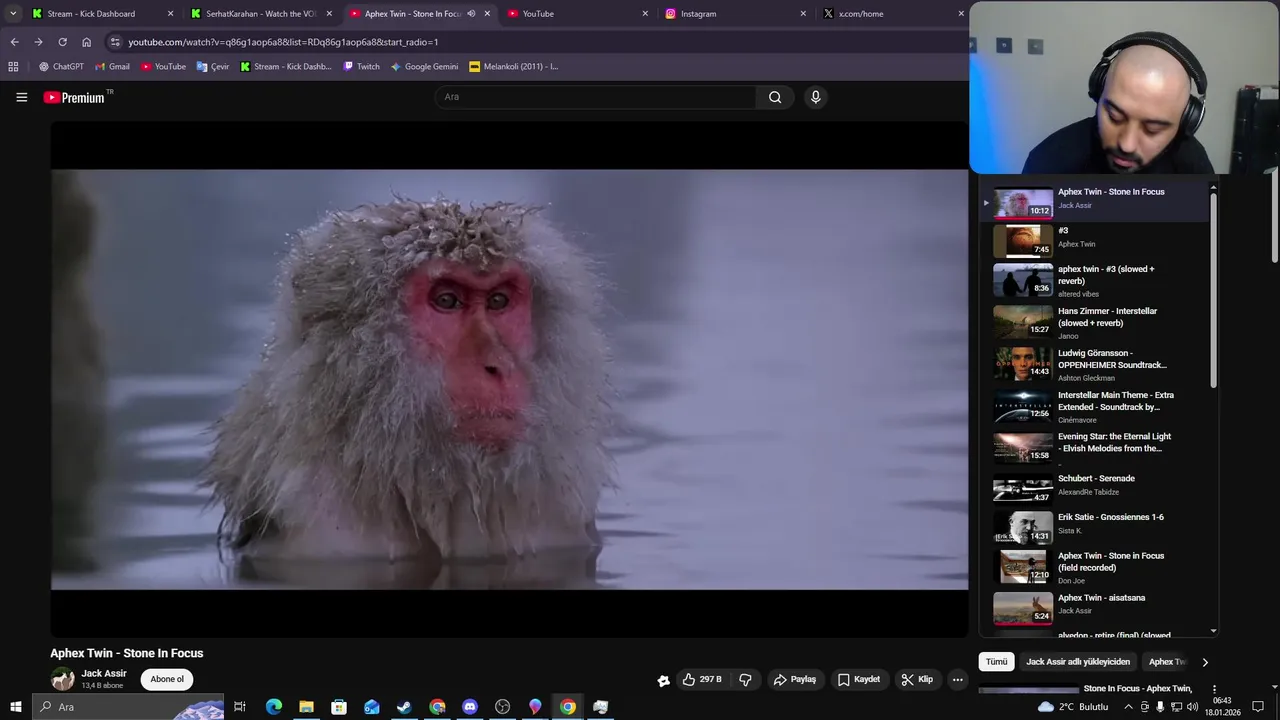
Task: Open Steam from the taskbar
Action: [x=404, y=707]
